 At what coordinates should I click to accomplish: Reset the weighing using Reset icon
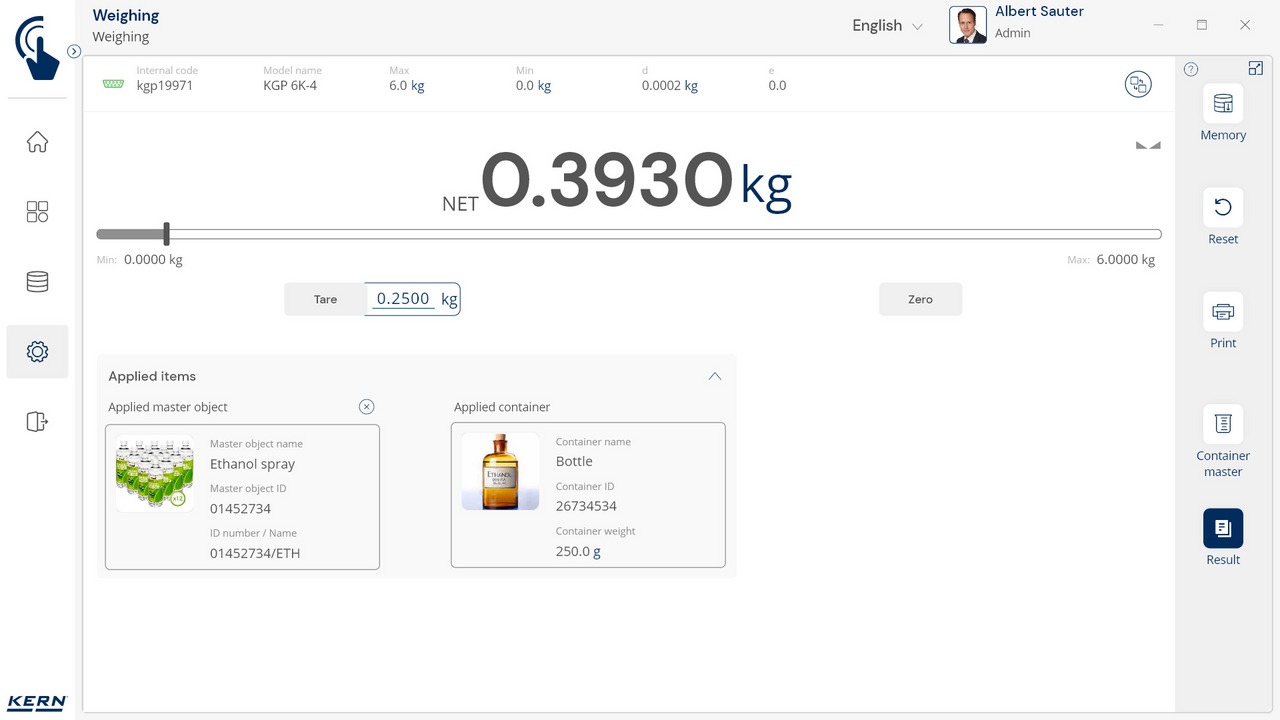tap(1222, 208)
